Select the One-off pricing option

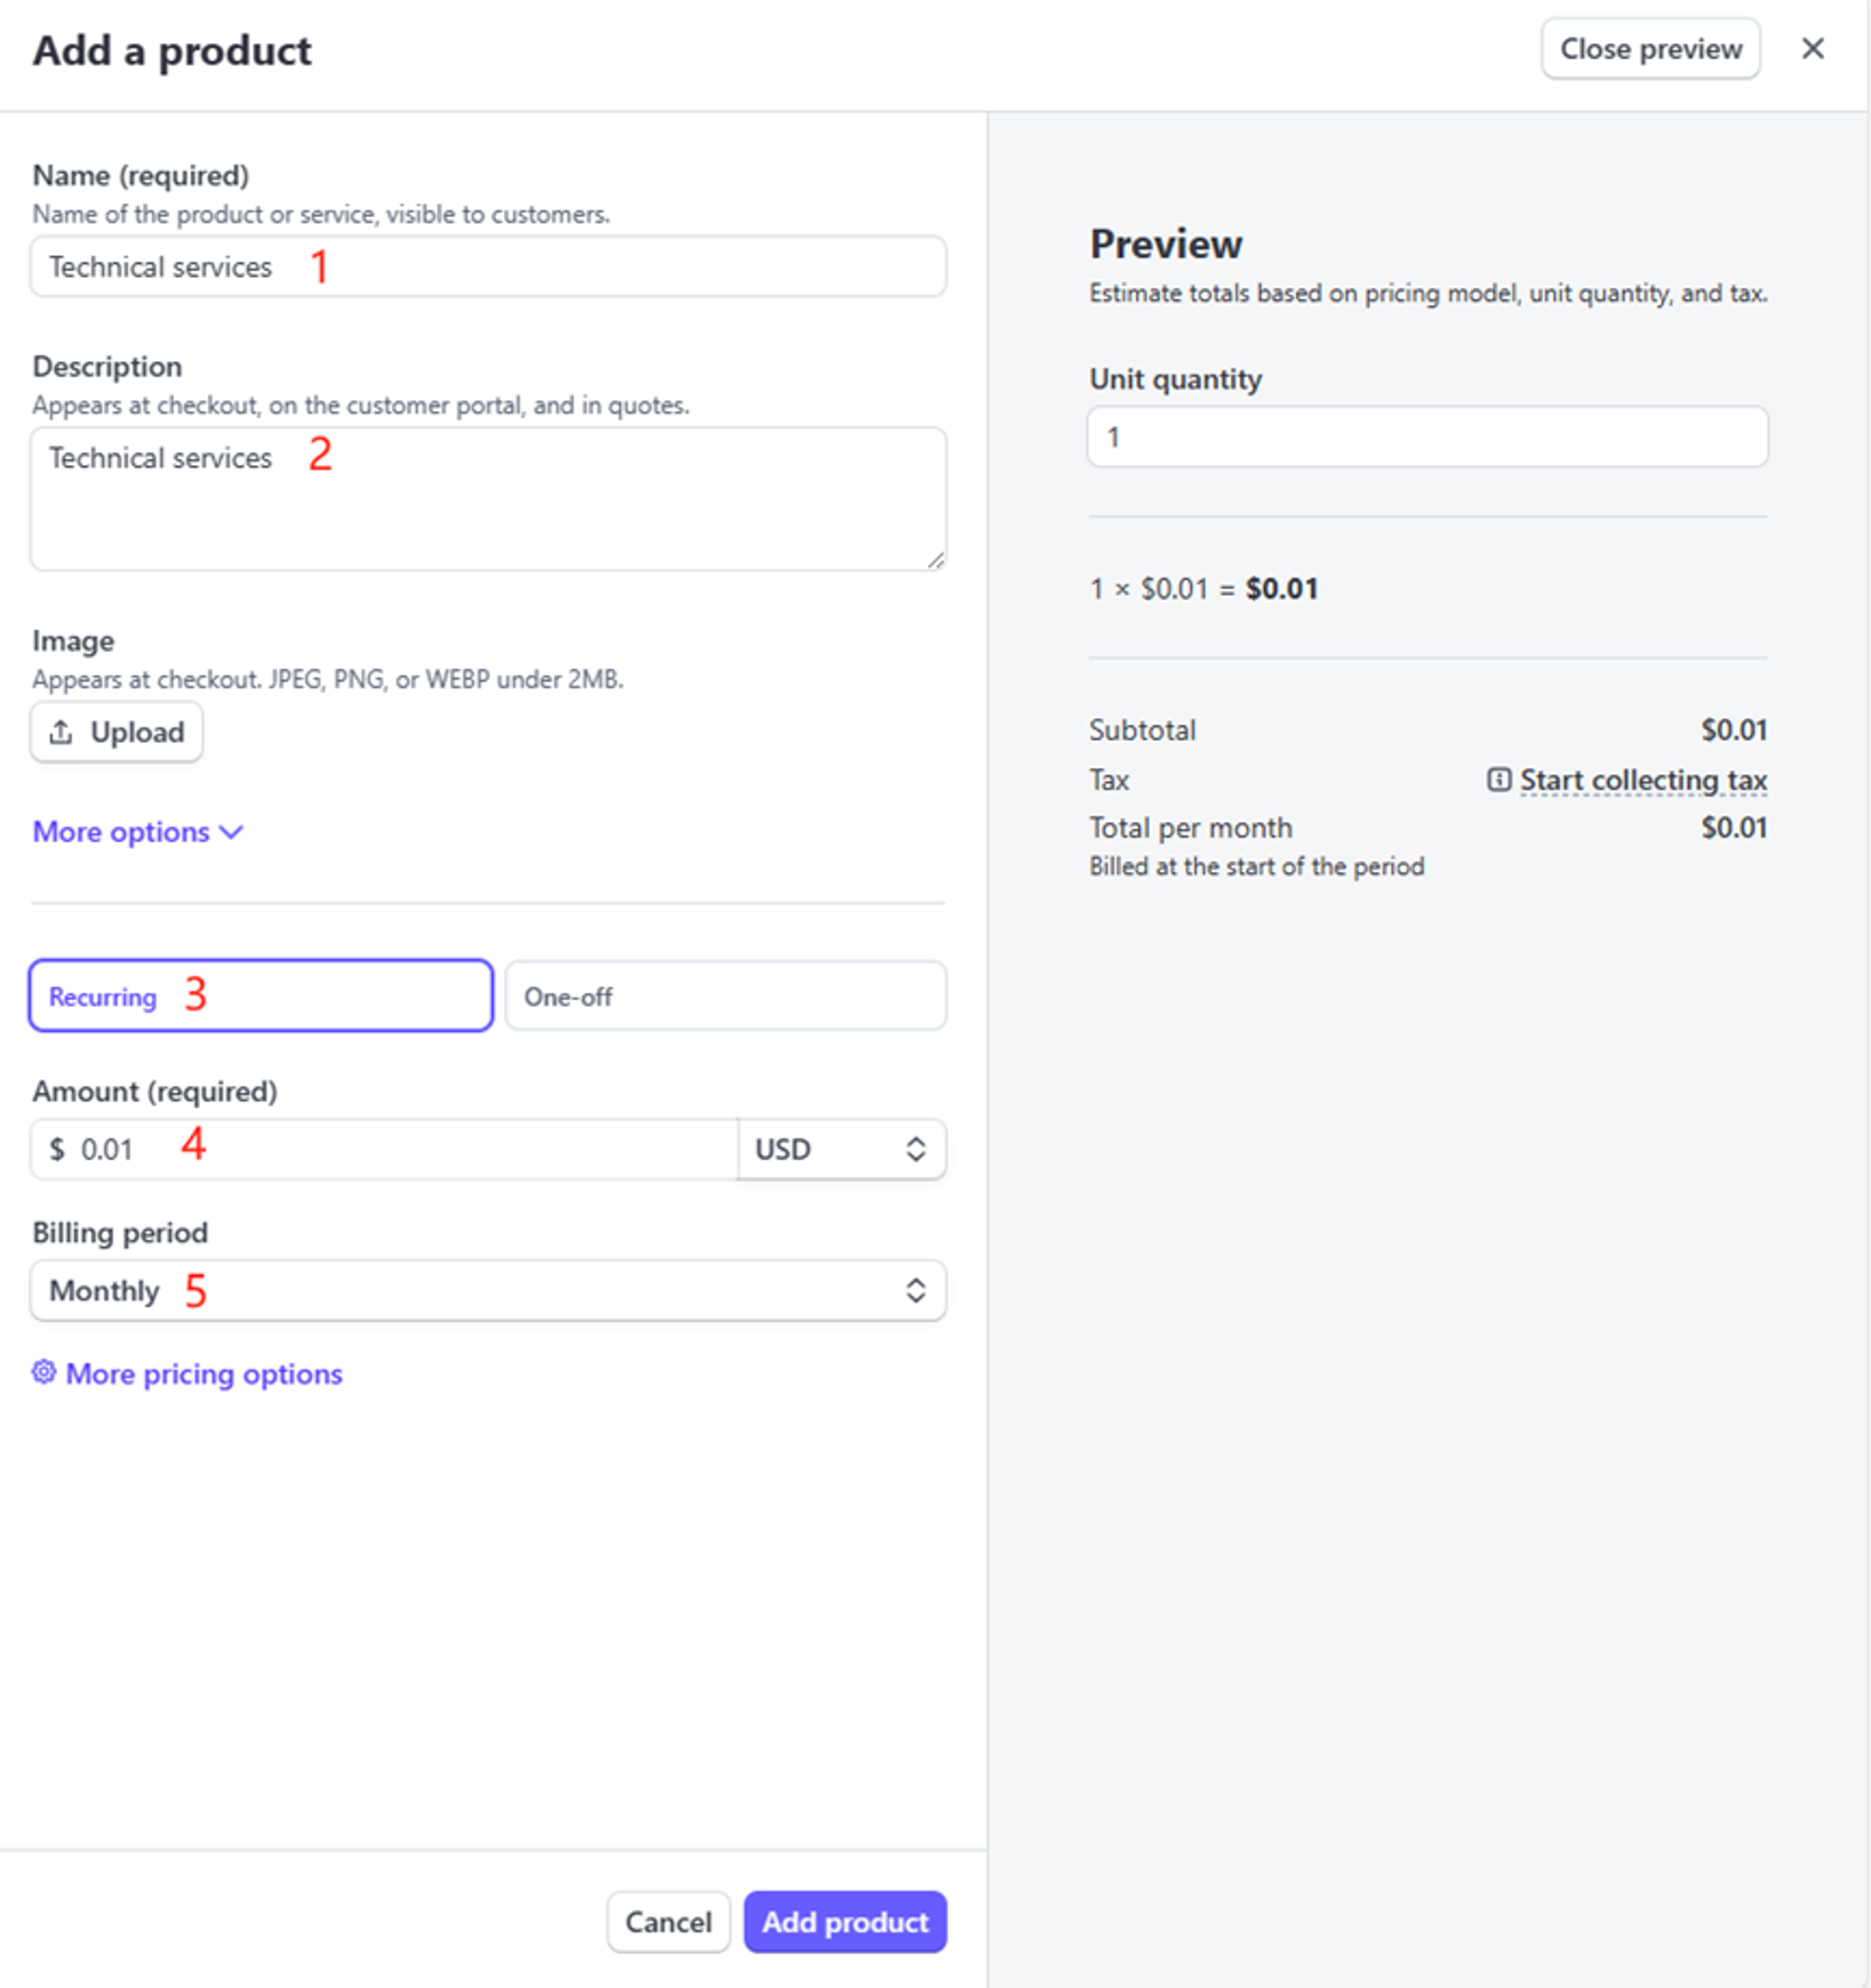click(x=725, y=996)
